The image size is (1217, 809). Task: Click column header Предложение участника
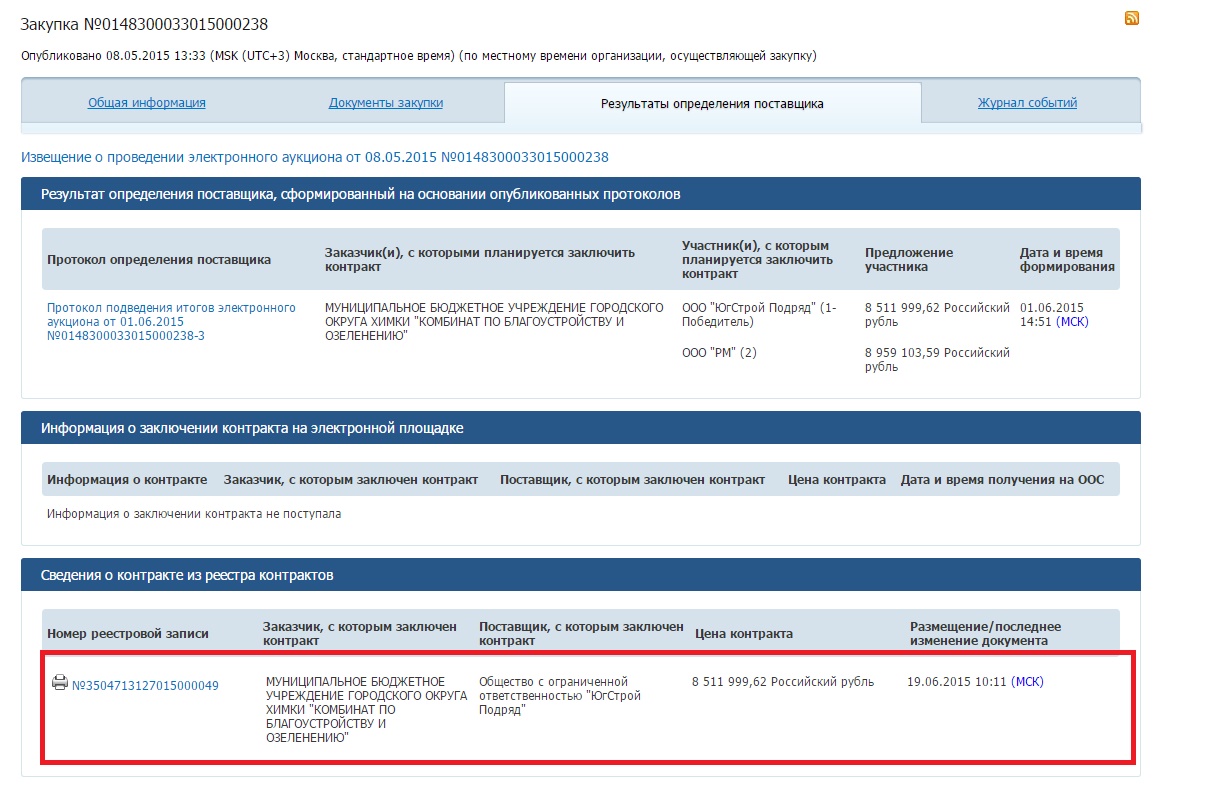(x=909, y=260)
